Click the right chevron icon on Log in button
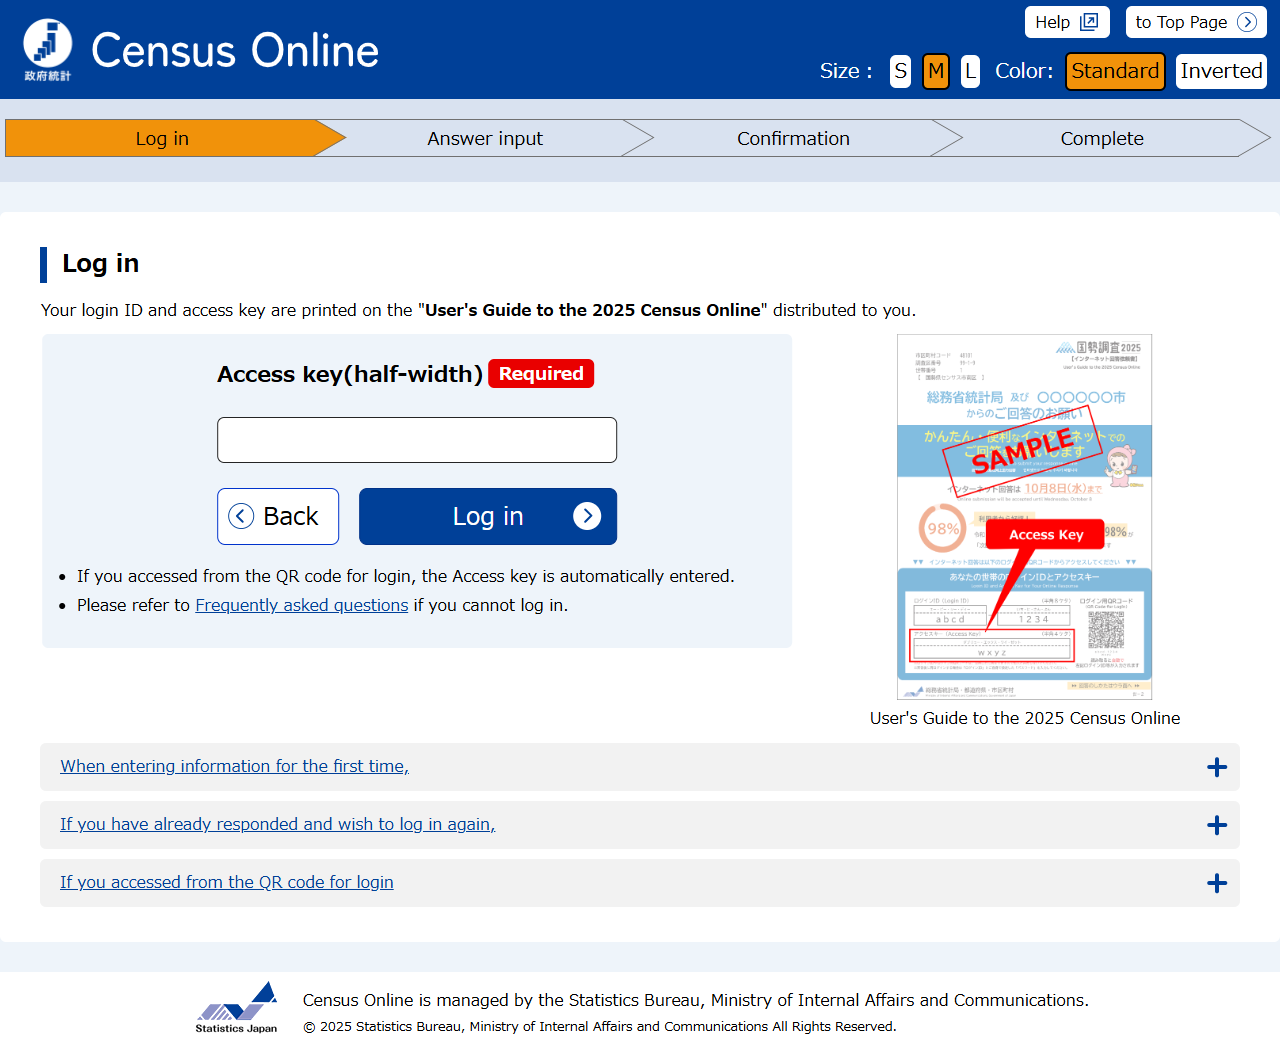This screenshot has height=1054, width=1280. (x=587, y=516)
